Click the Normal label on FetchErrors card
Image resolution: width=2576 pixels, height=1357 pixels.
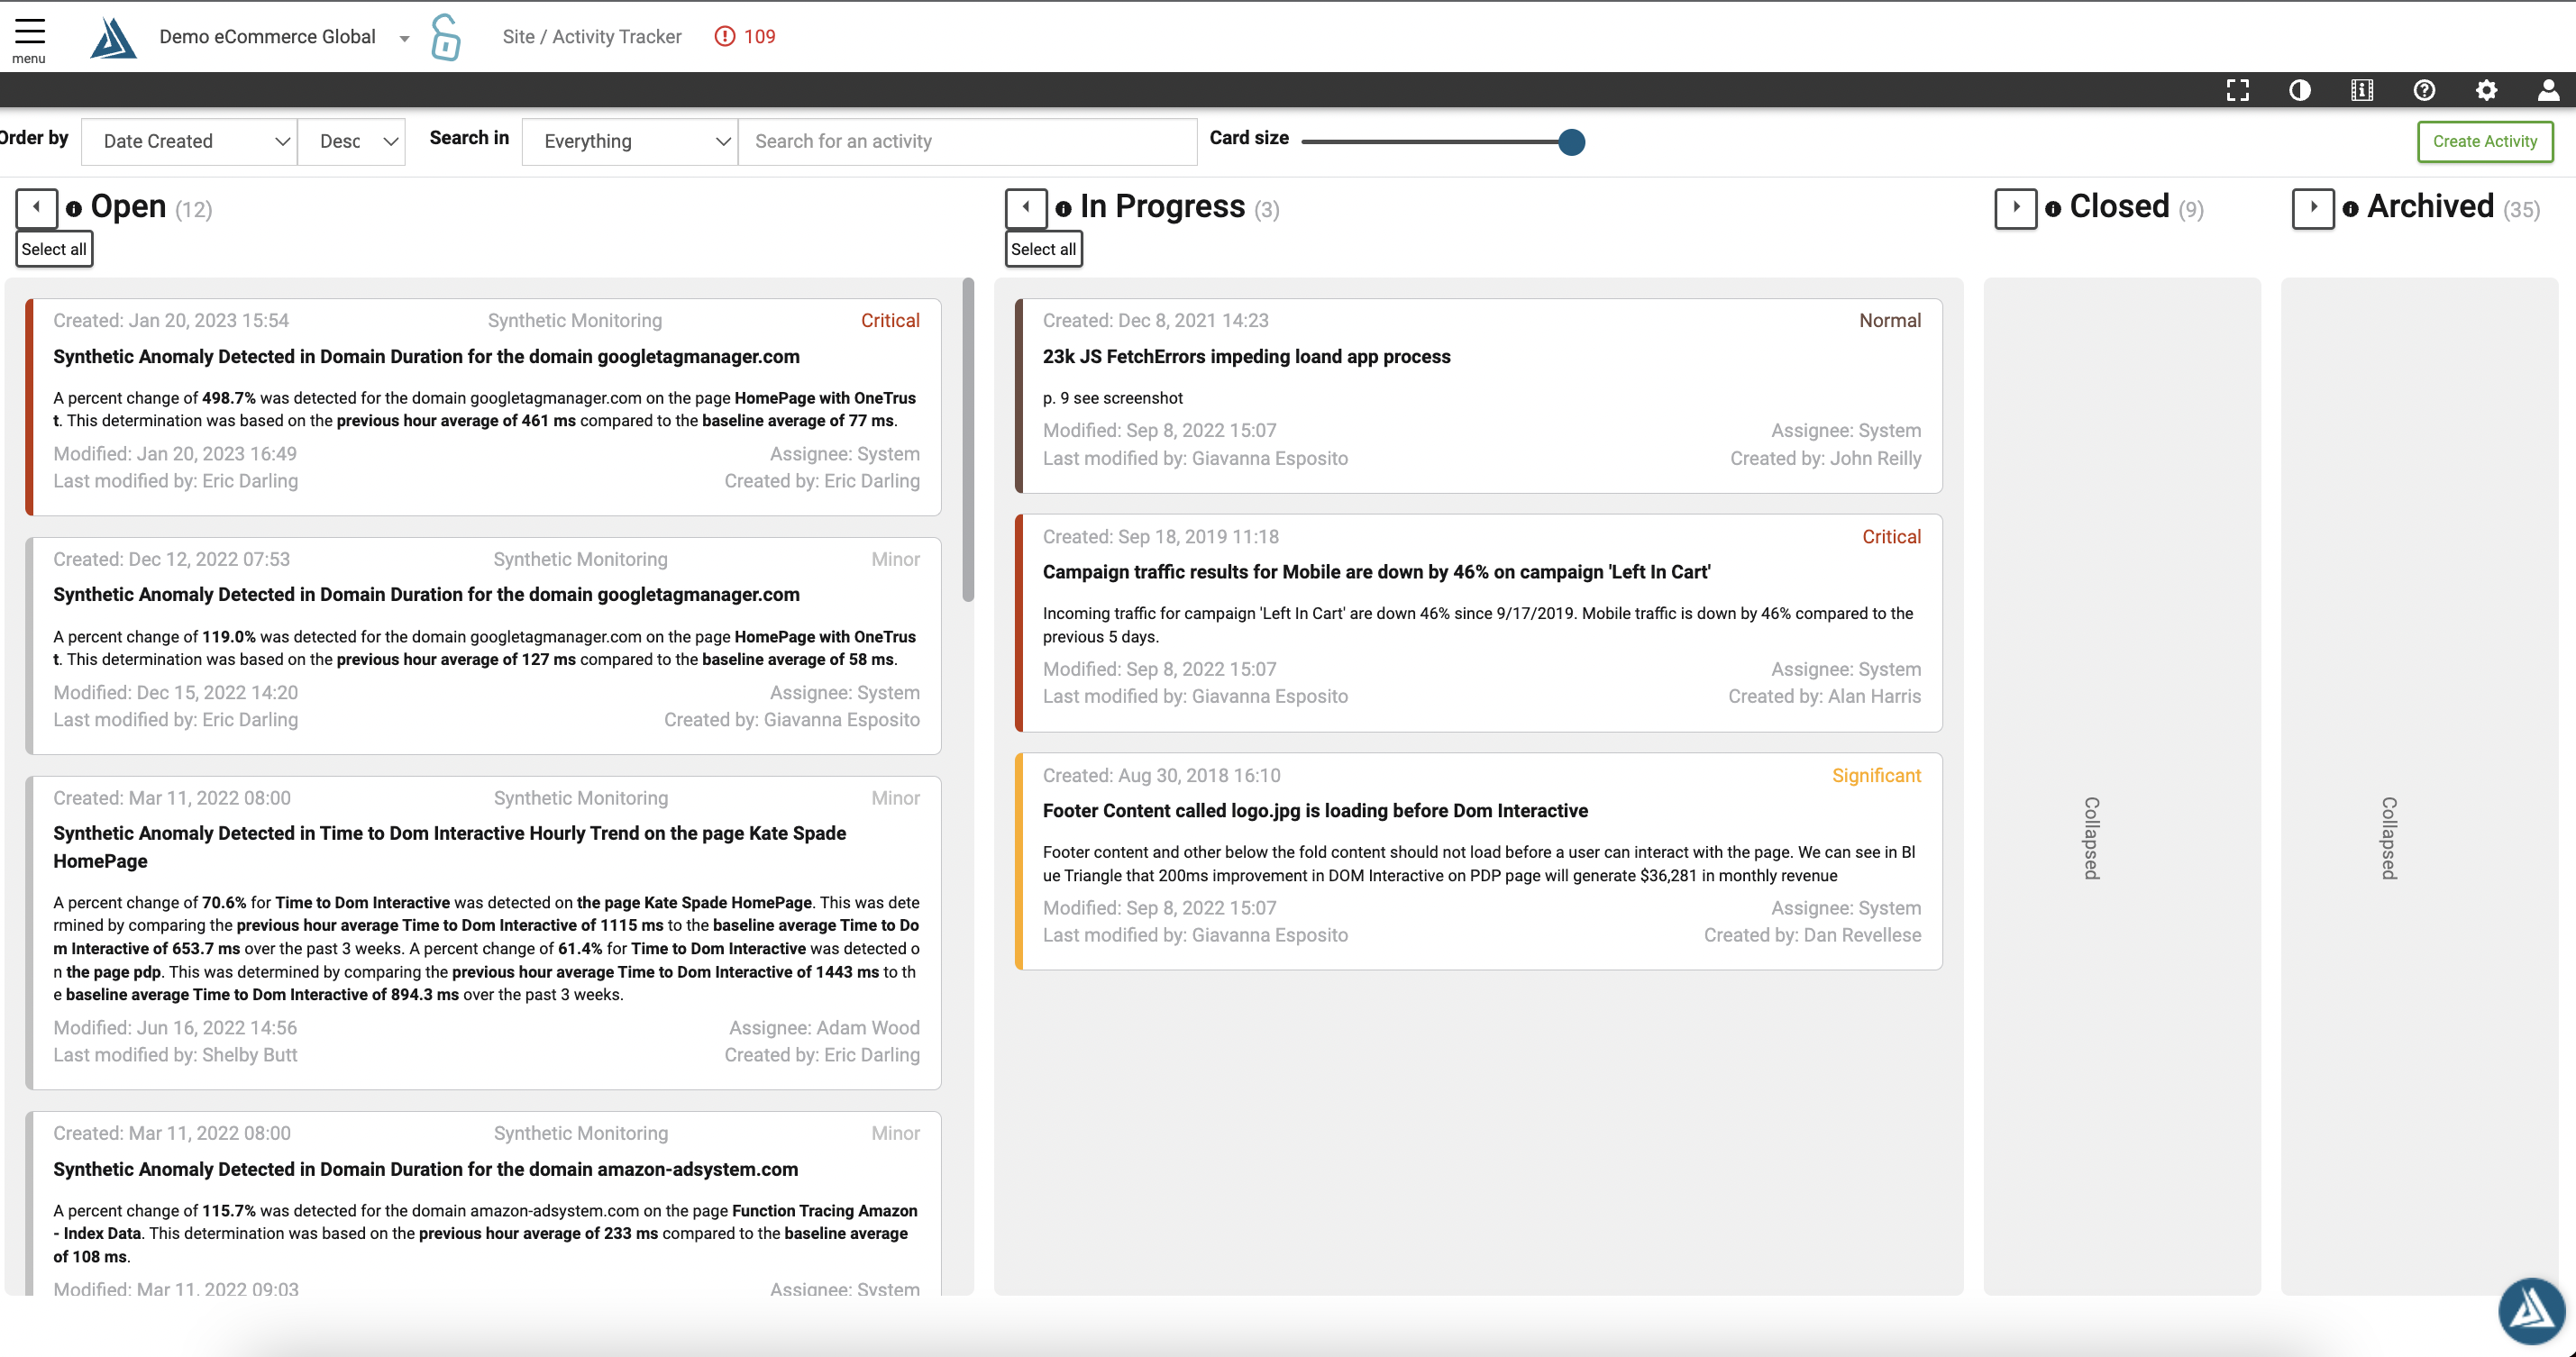(1890, 320)
